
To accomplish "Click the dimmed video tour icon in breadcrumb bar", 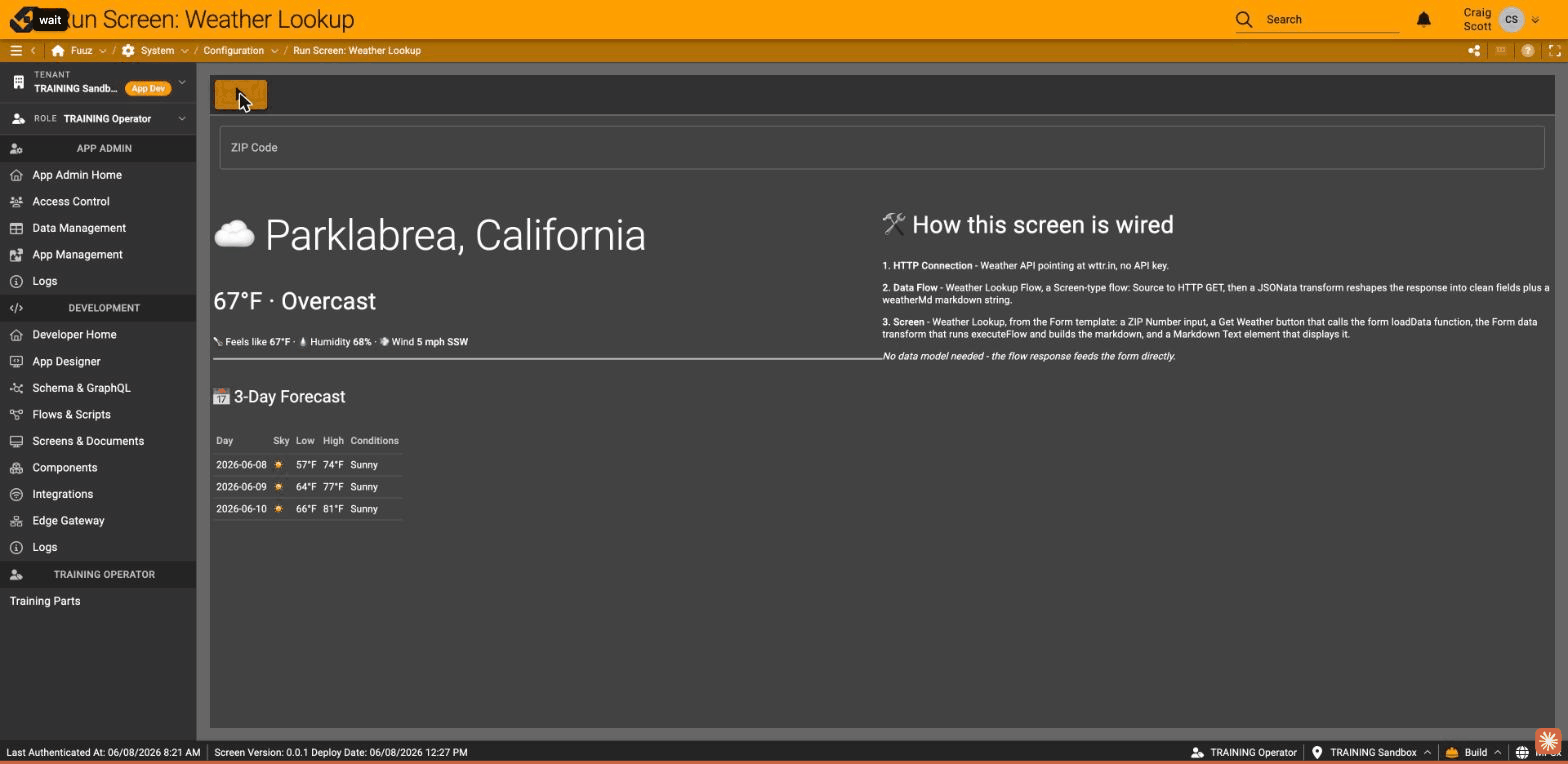I will coord(1501,50).
